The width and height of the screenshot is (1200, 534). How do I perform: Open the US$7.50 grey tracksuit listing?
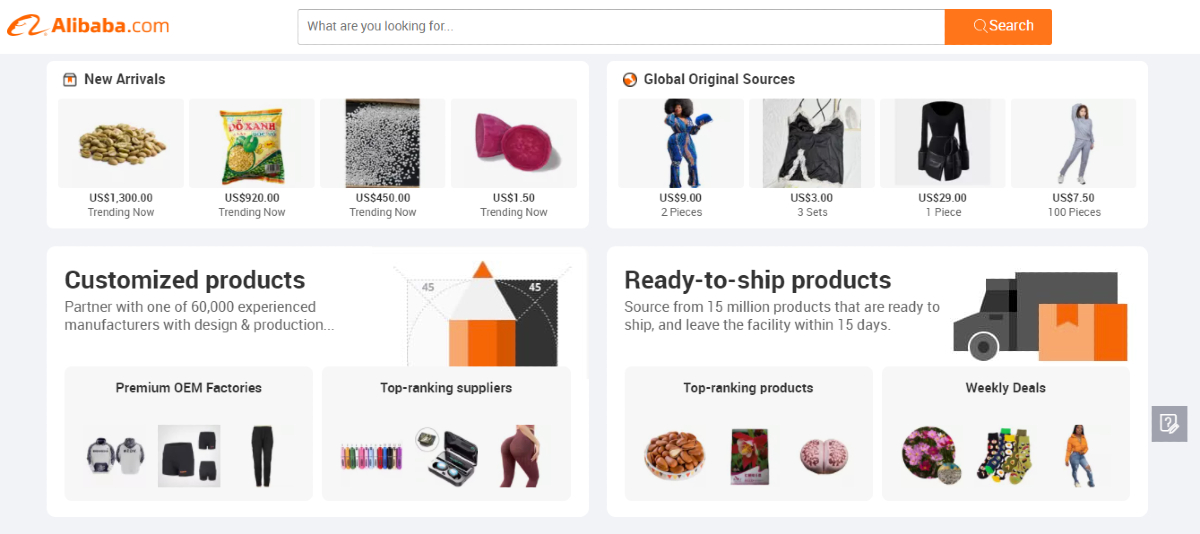click(1073, 143)
